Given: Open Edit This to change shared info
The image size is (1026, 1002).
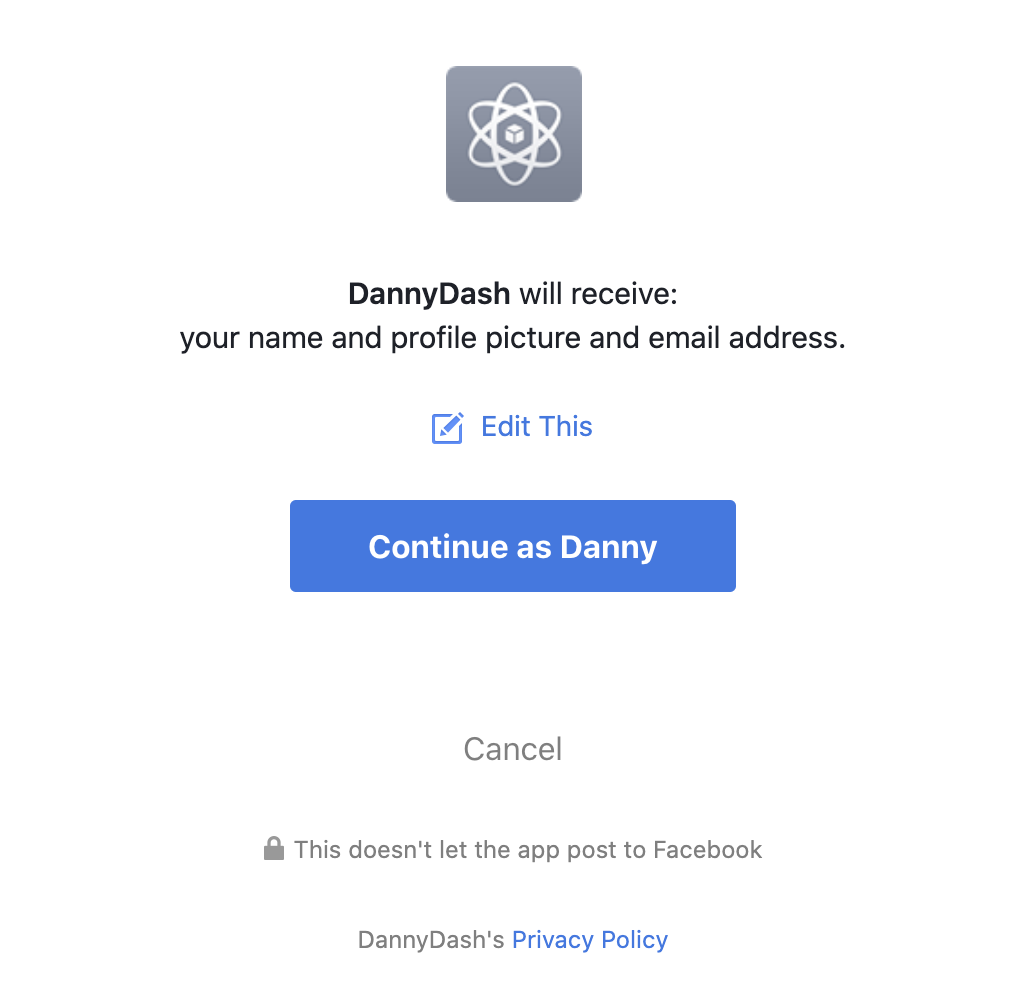Looking at the screenshot, I should coord(512,427).
